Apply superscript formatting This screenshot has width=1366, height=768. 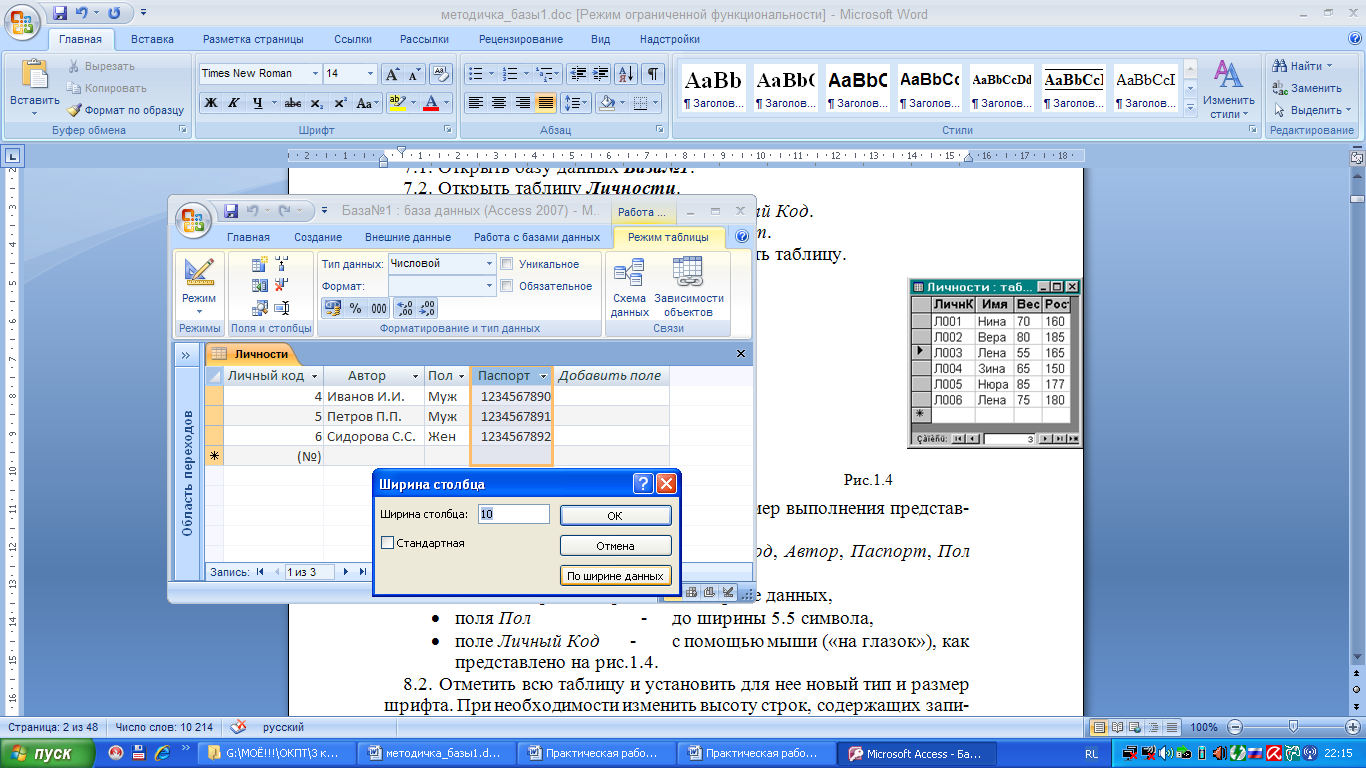point(340,103)
